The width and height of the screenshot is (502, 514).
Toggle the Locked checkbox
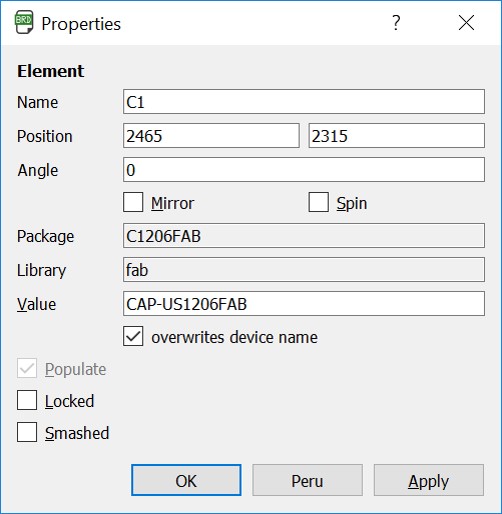pyautogui.click(x=27, y=400)
